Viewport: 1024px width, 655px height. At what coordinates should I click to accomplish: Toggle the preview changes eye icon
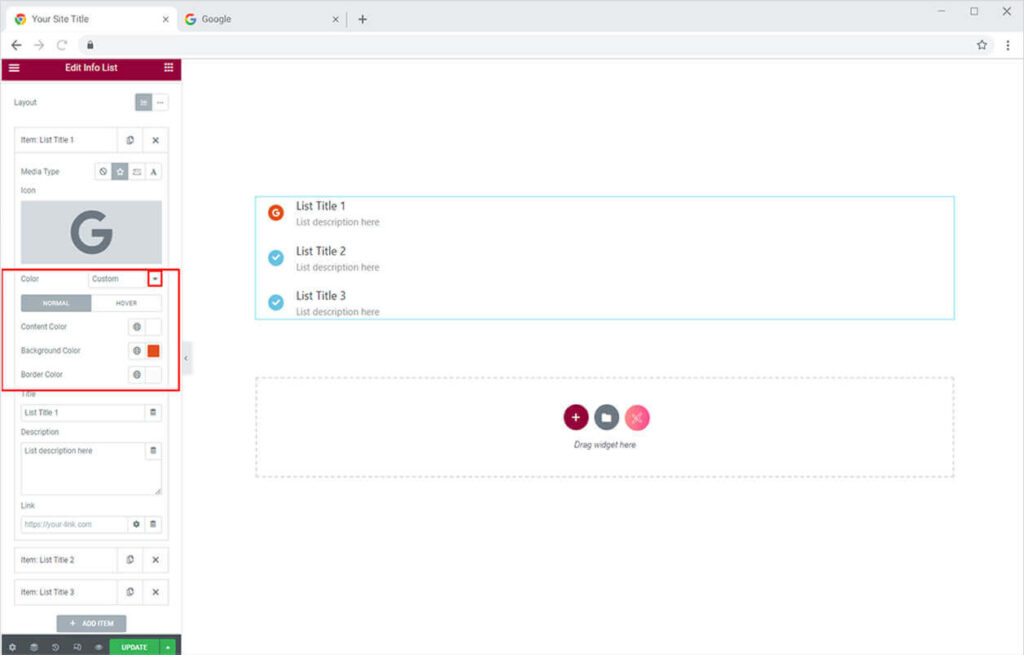tap(98, 647)
